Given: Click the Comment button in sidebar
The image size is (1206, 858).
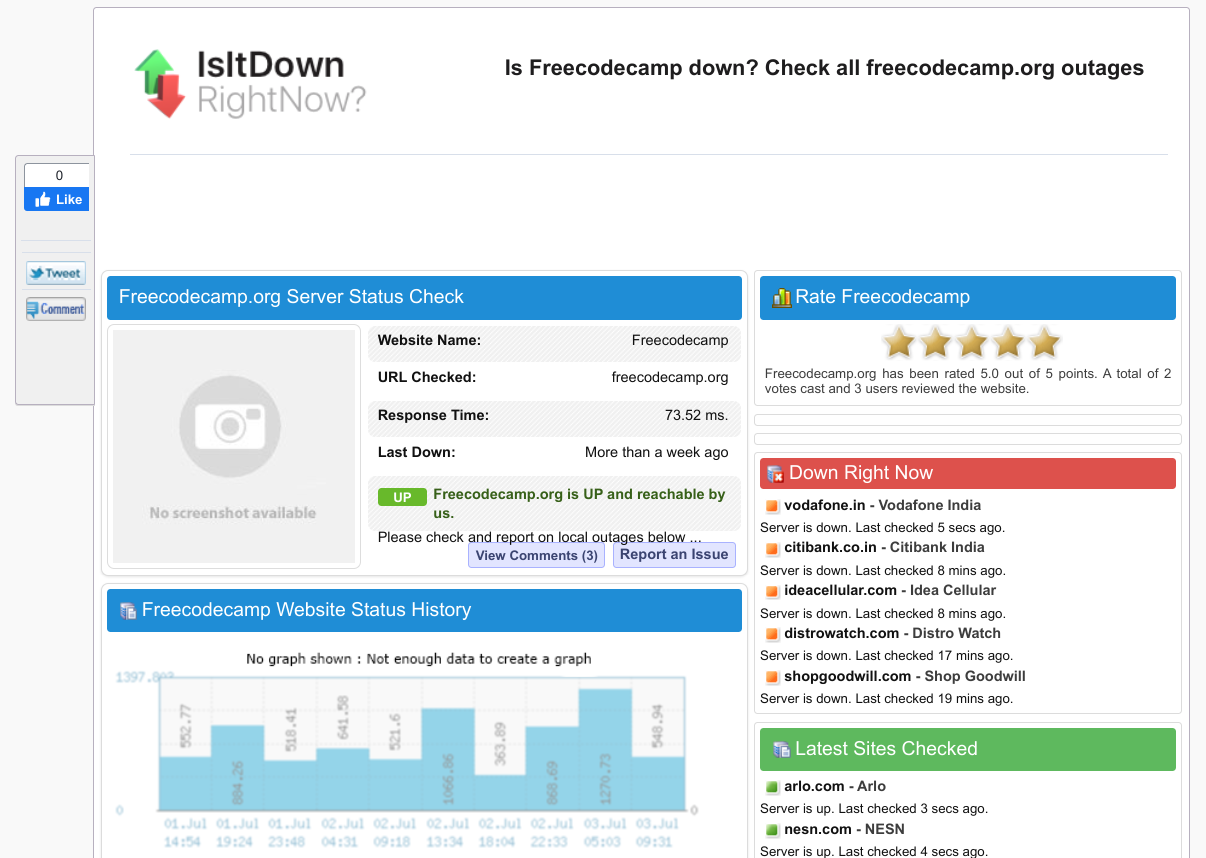Looking at the screenshot, I should point(56,309).
